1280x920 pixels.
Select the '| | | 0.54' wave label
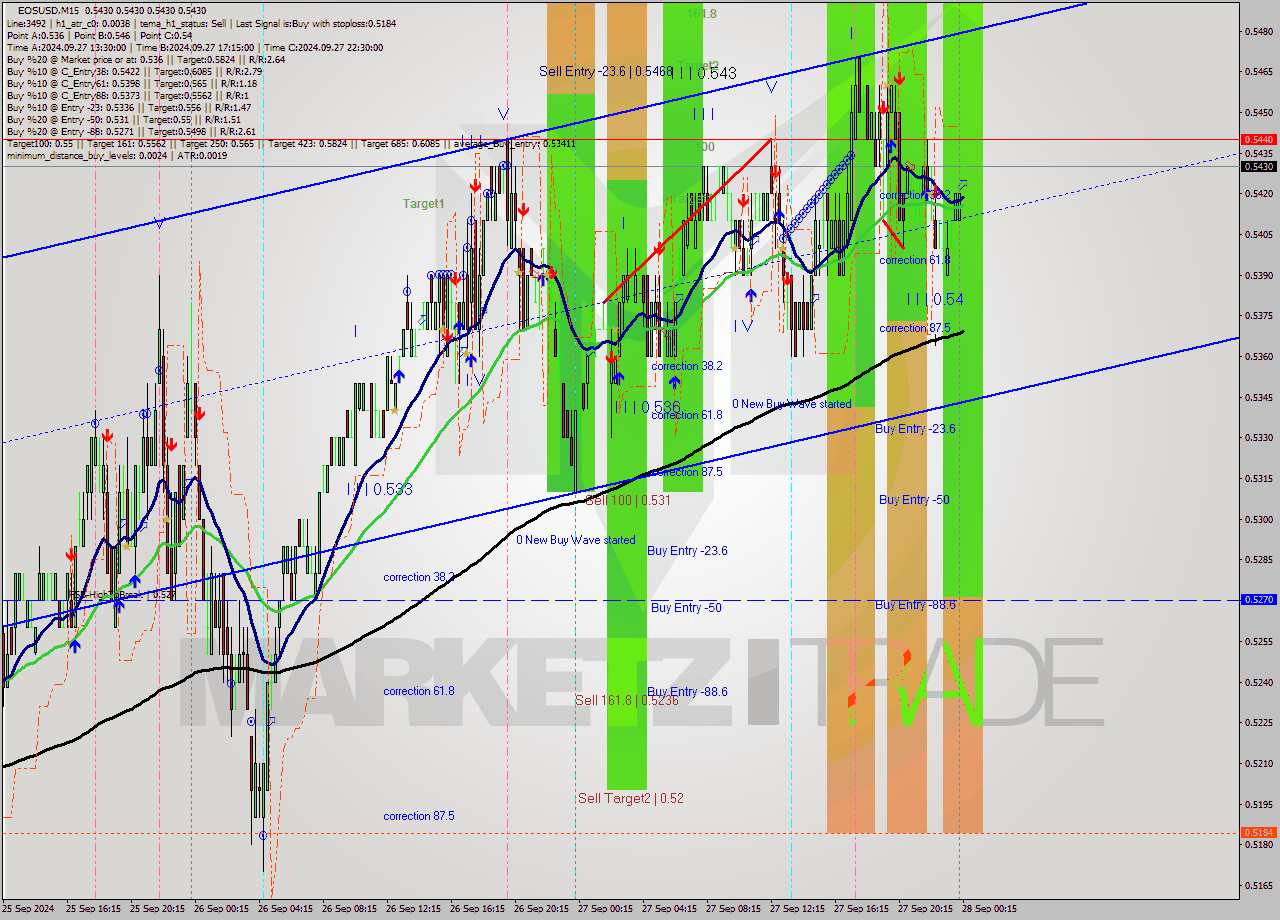[935, 299]
